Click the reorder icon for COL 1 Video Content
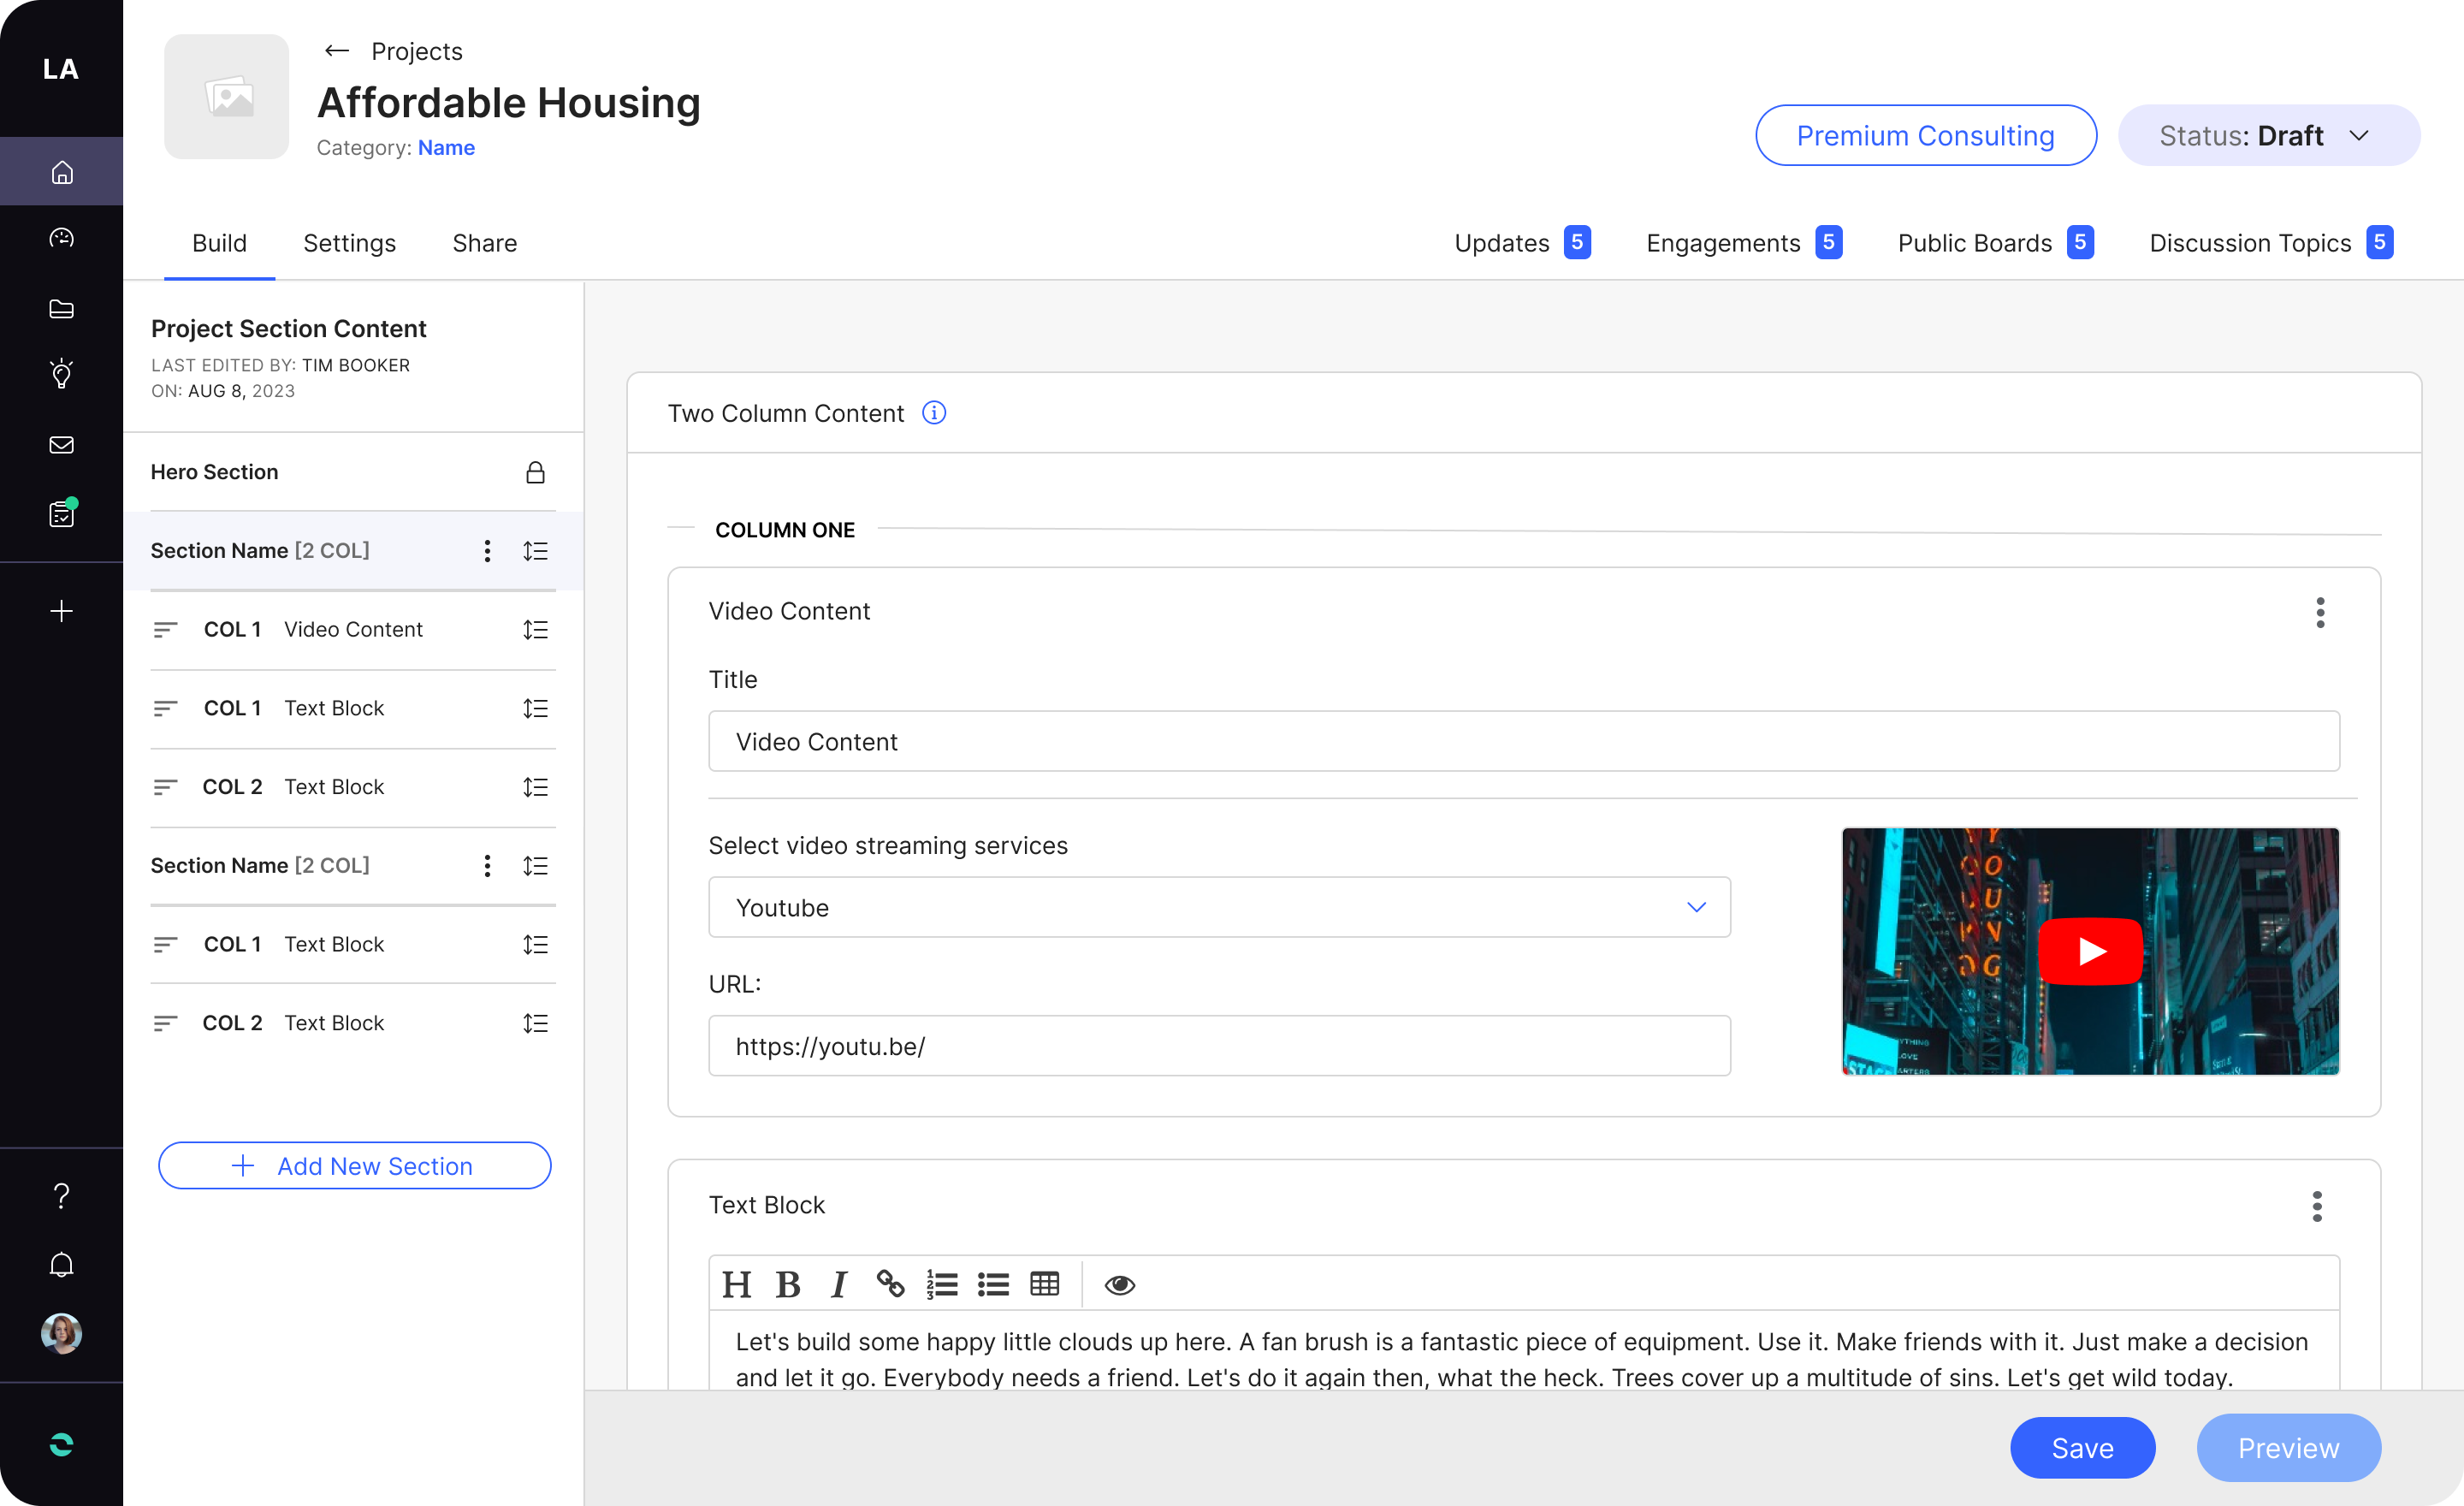Screen dimensions: 2464x1506 535,630
